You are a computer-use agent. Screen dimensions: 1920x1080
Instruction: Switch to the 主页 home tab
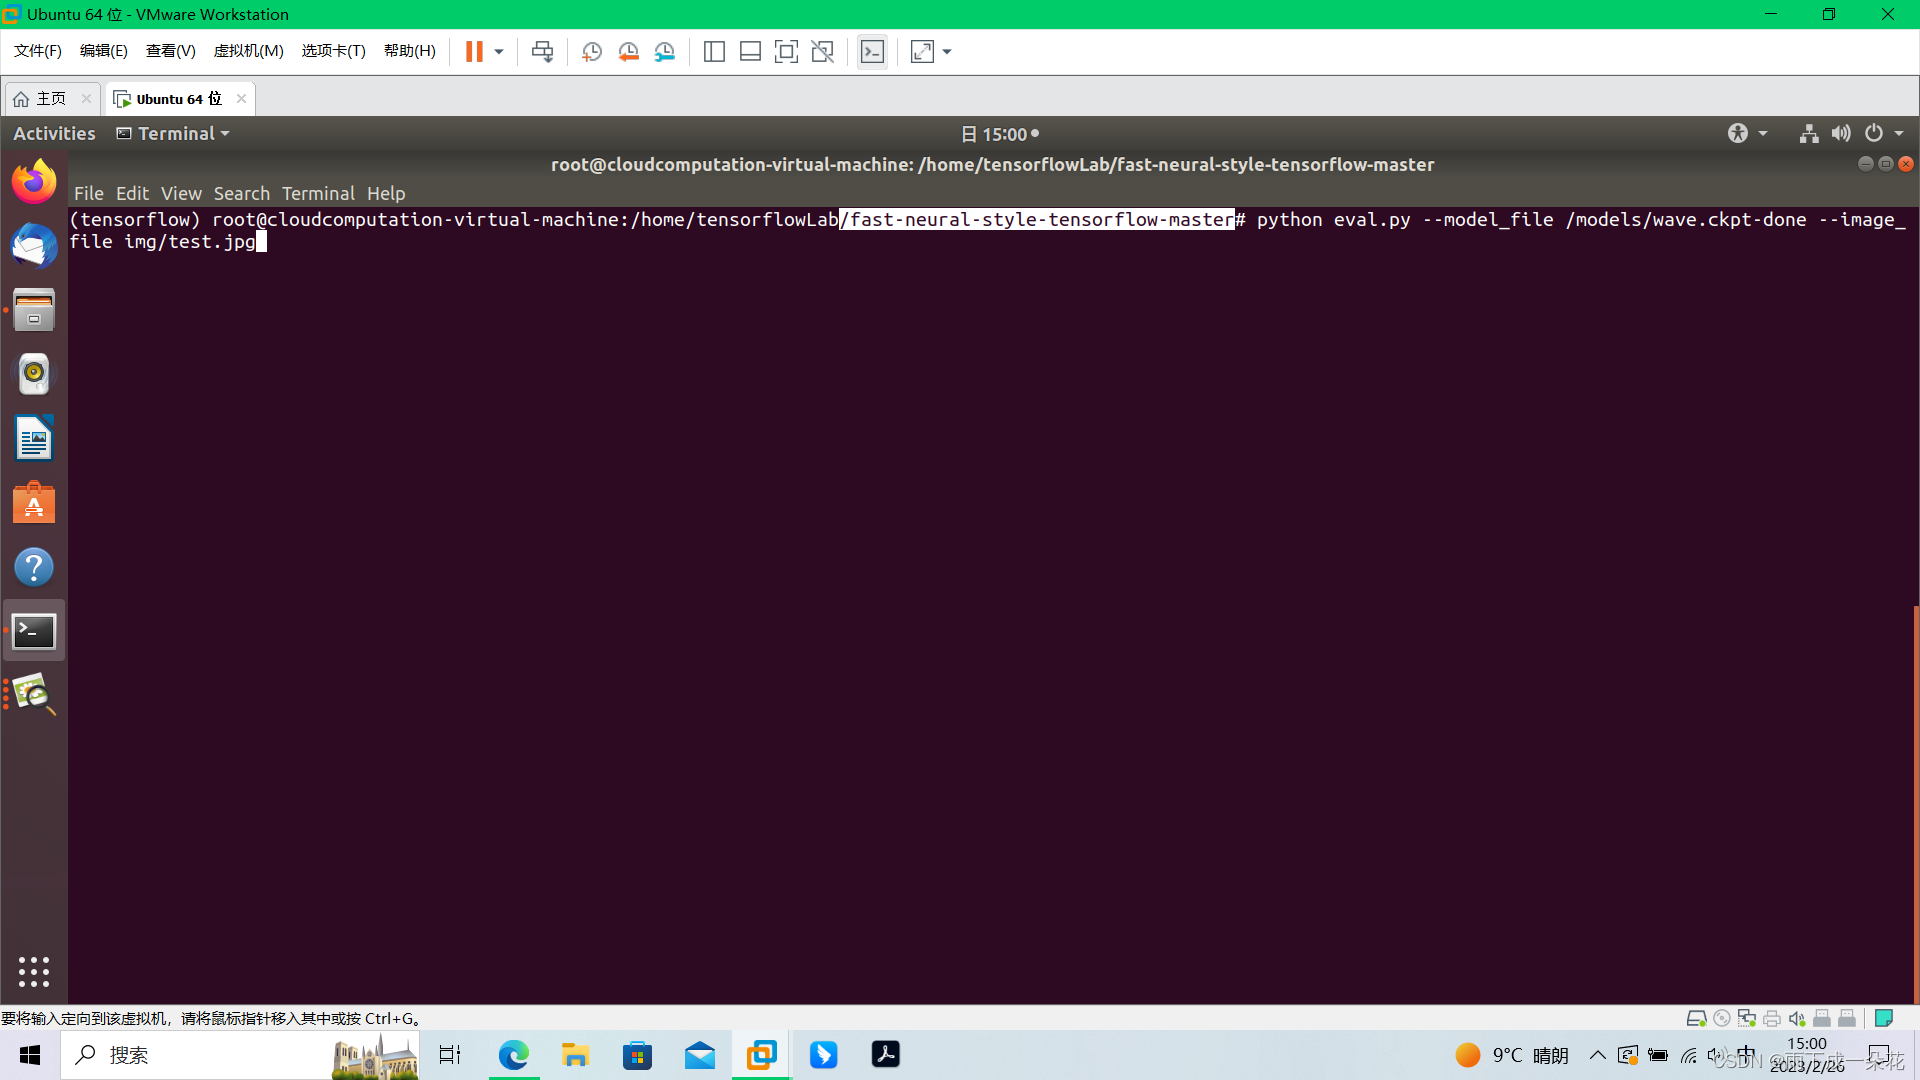point(50,99)
